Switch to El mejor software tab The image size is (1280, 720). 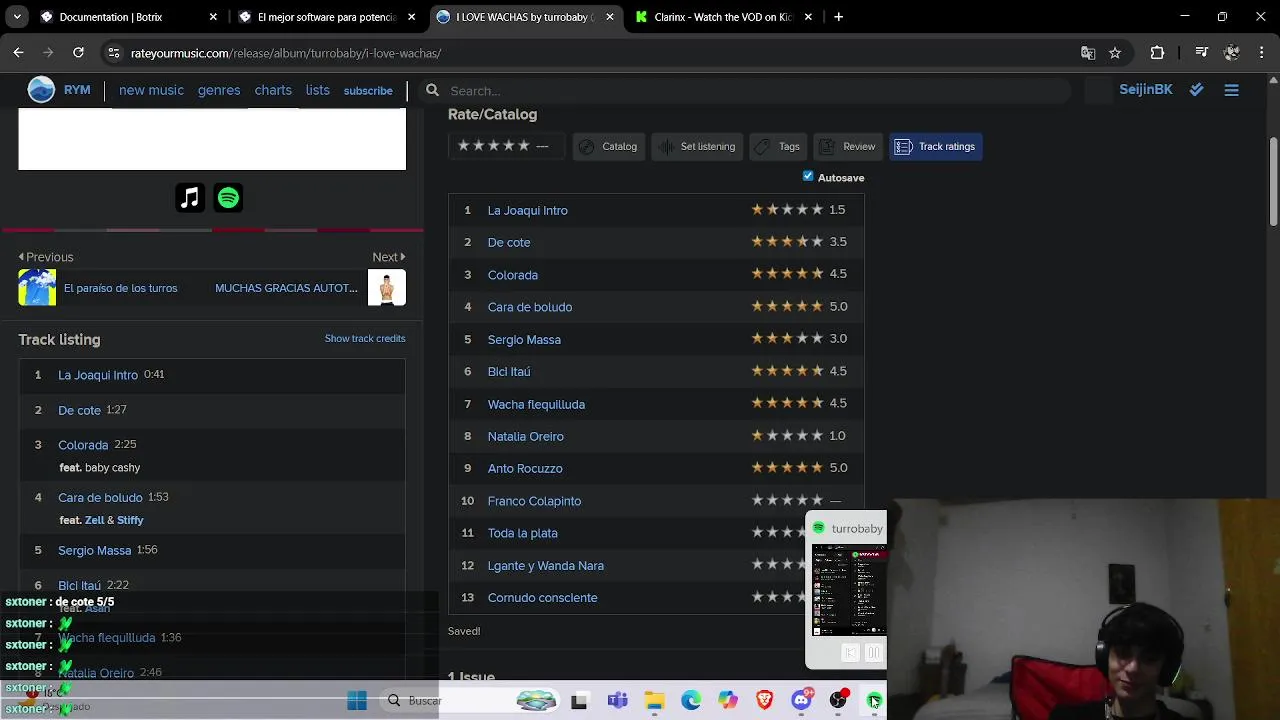327,17
